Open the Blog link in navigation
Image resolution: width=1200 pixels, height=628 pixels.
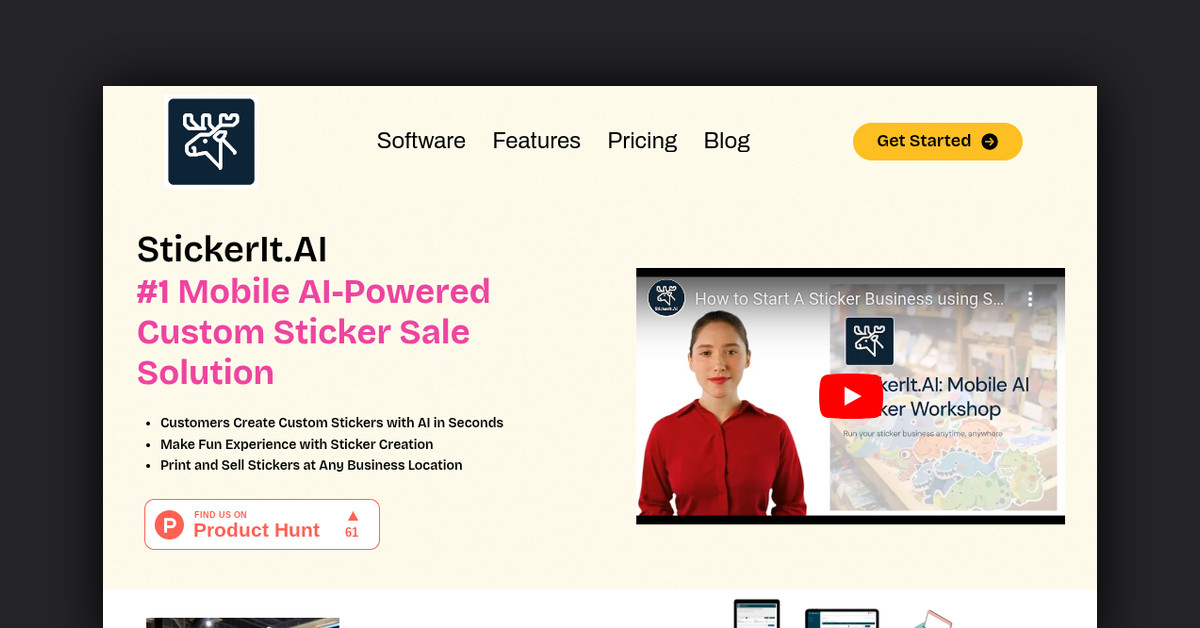tap(727, 141)
